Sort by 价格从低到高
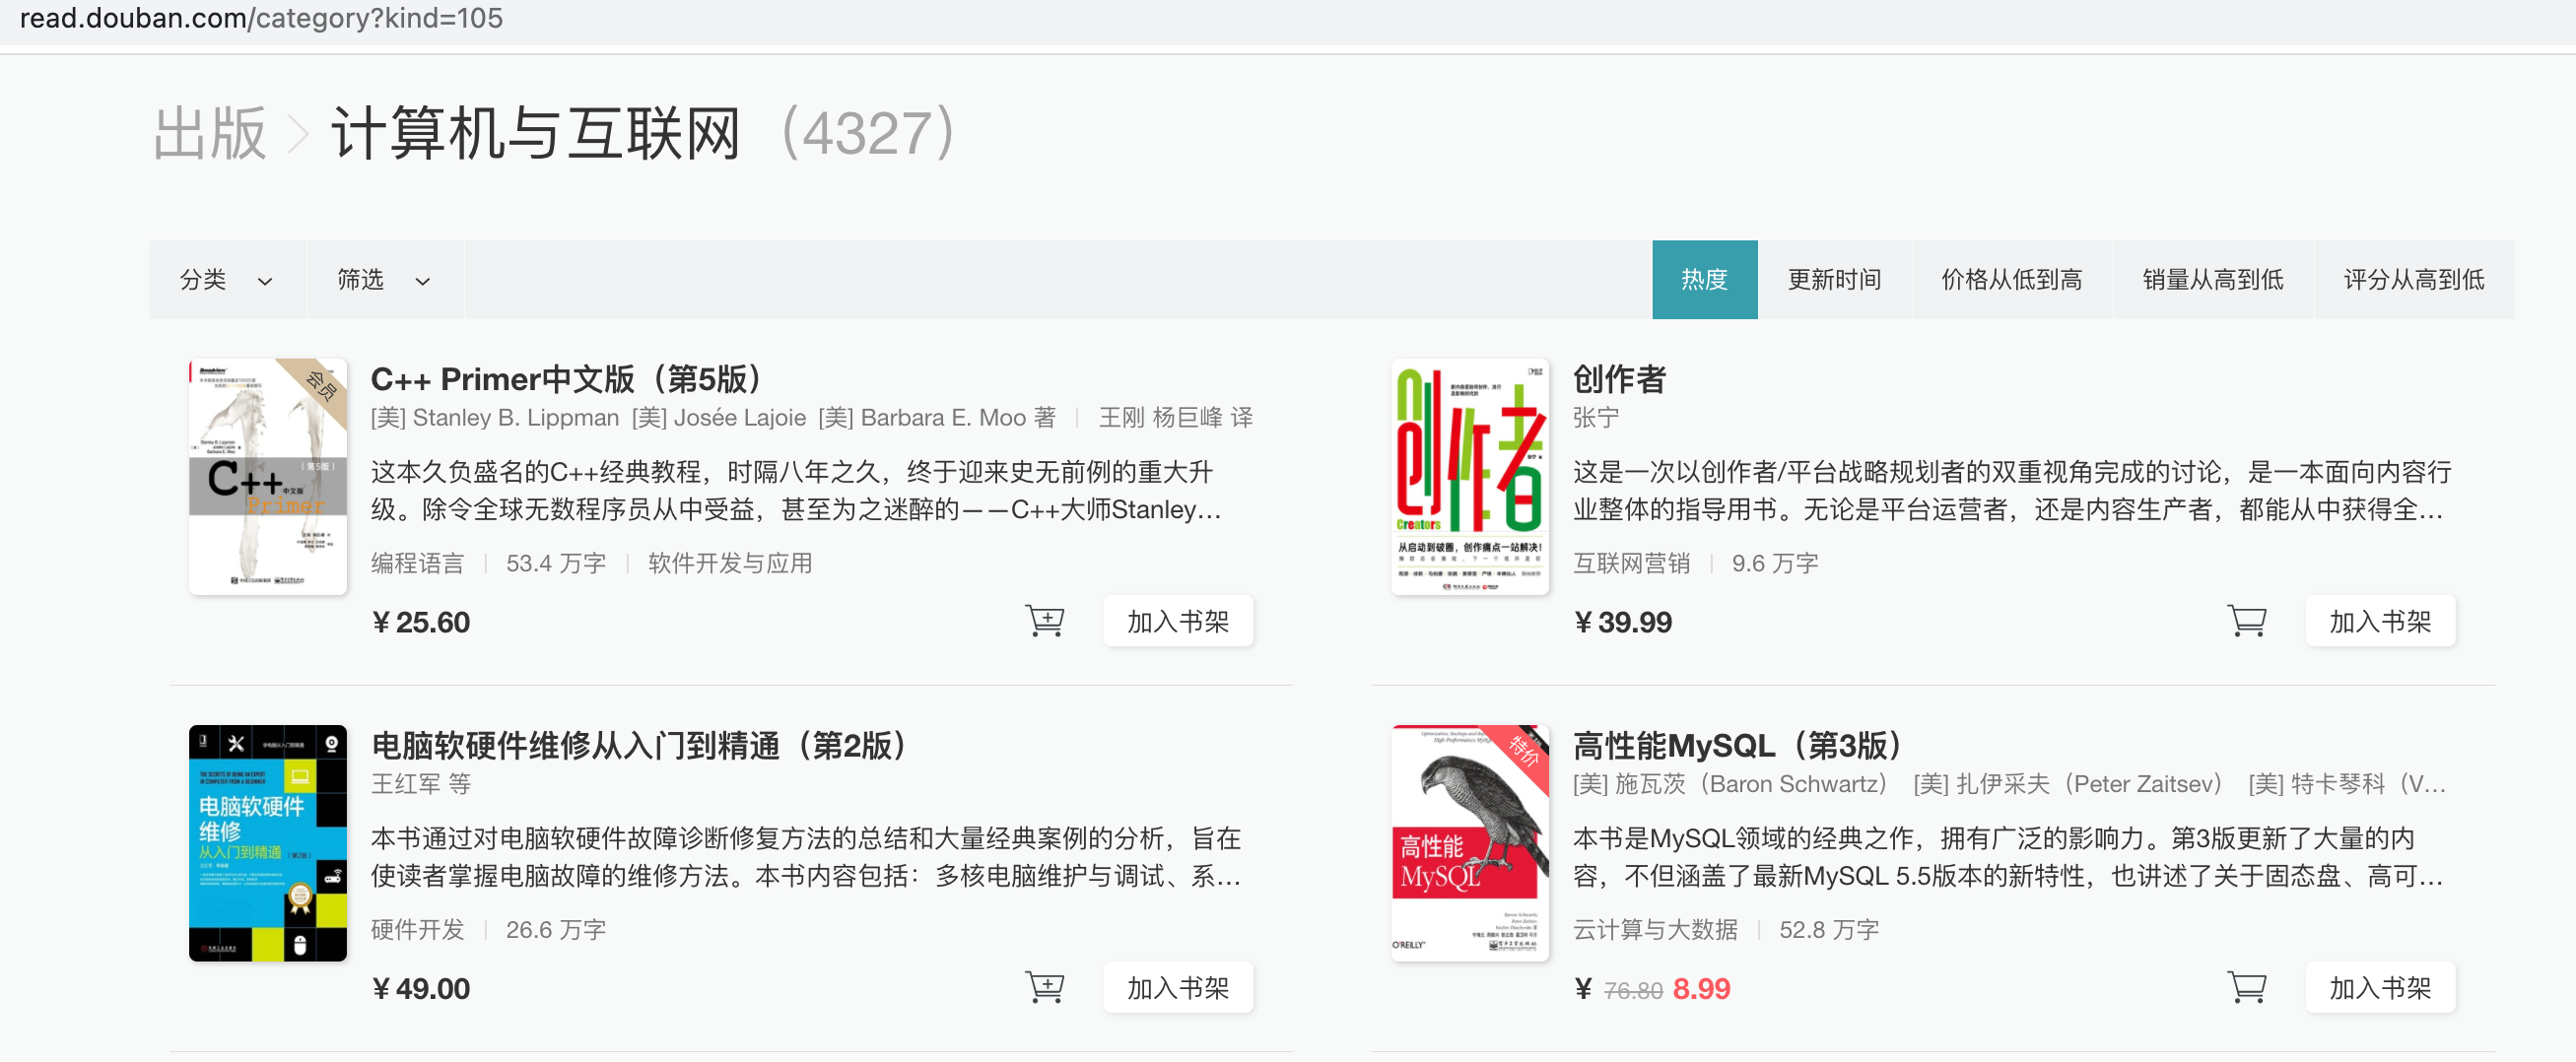This screenshot has width=2576, height=1062. coord(2011,280)
